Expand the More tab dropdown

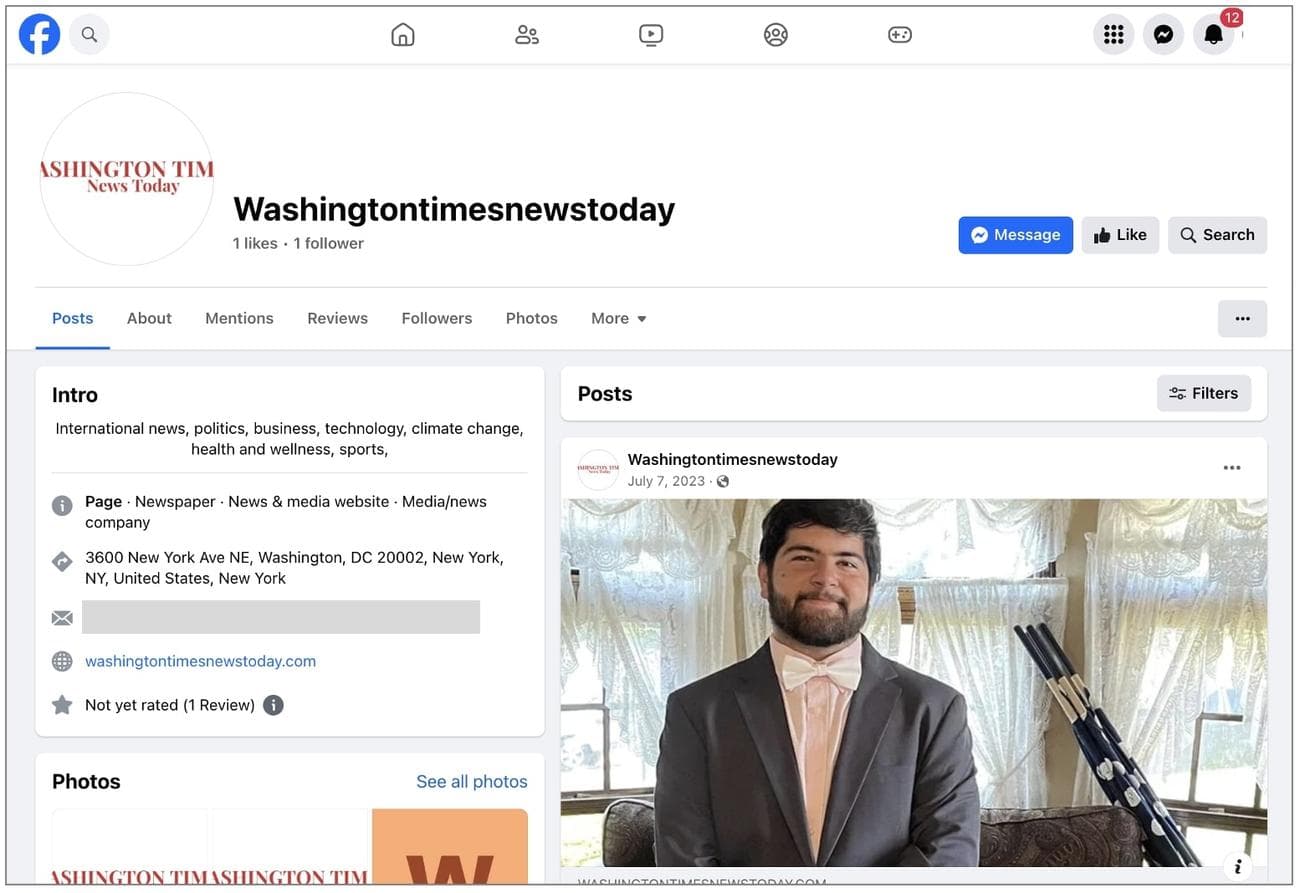tap(618, 318)
